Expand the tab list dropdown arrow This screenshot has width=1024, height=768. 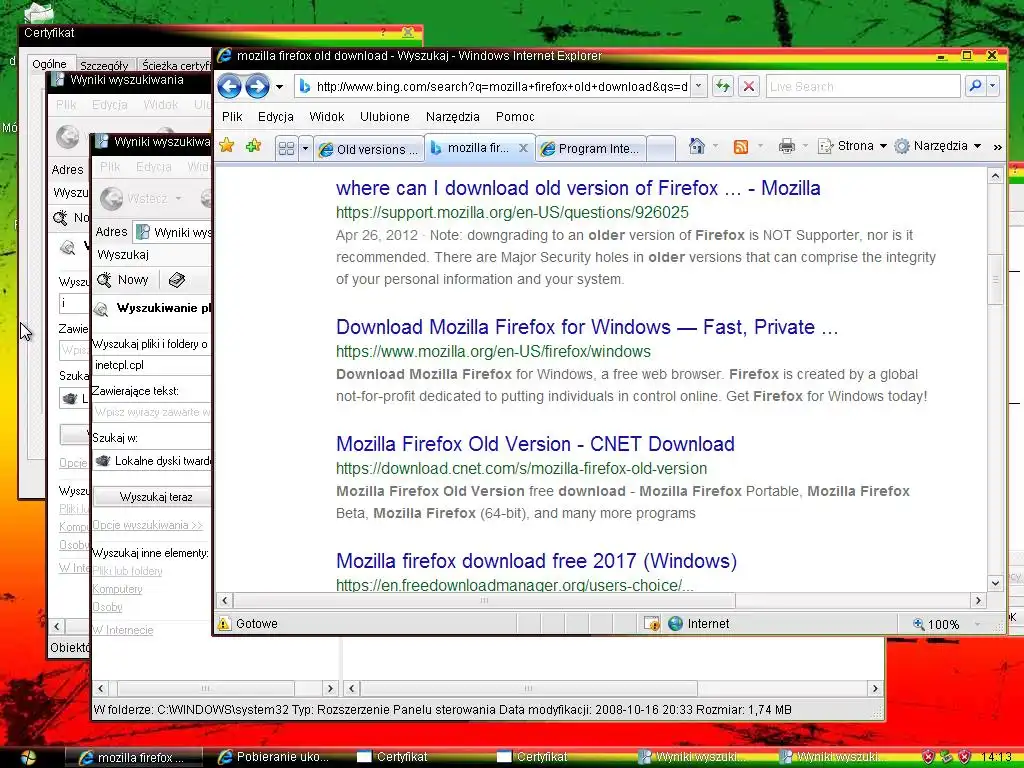click(x=305, y=149)
